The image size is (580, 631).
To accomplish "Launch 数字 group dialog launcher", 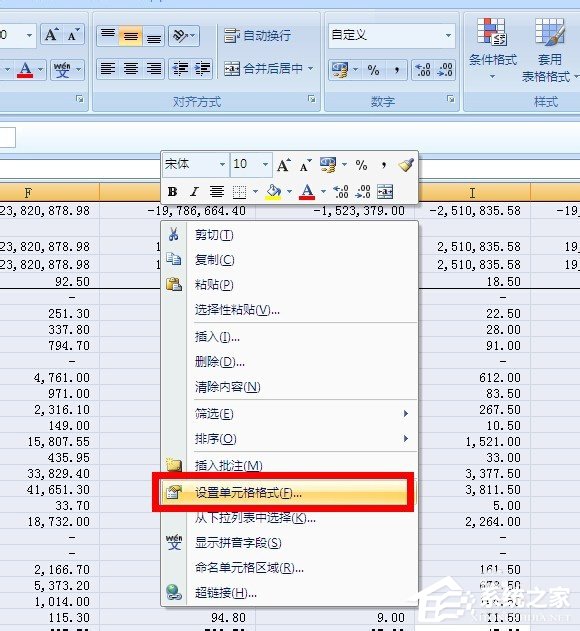I will [450, 99].
